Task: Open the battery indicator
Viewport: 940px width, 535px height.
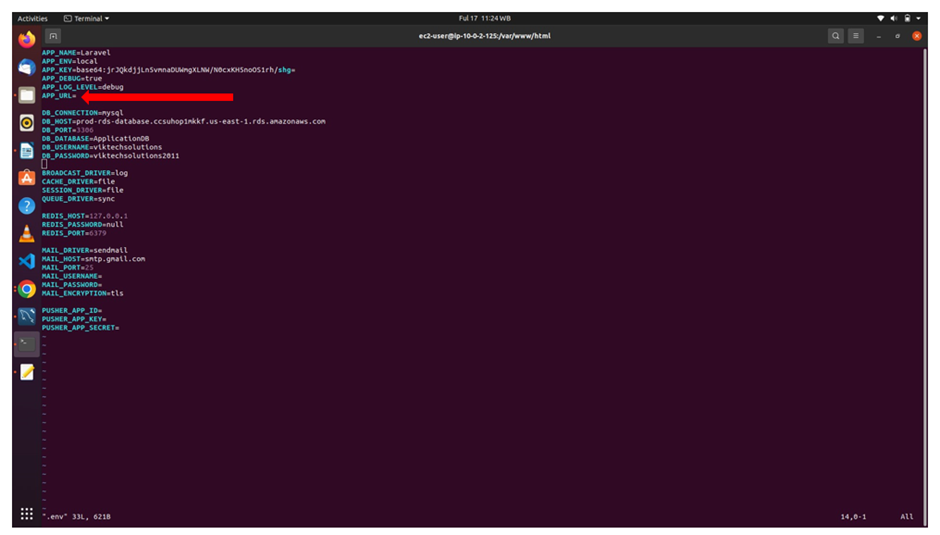Action: pyautogui.click(x=907, y=19)
